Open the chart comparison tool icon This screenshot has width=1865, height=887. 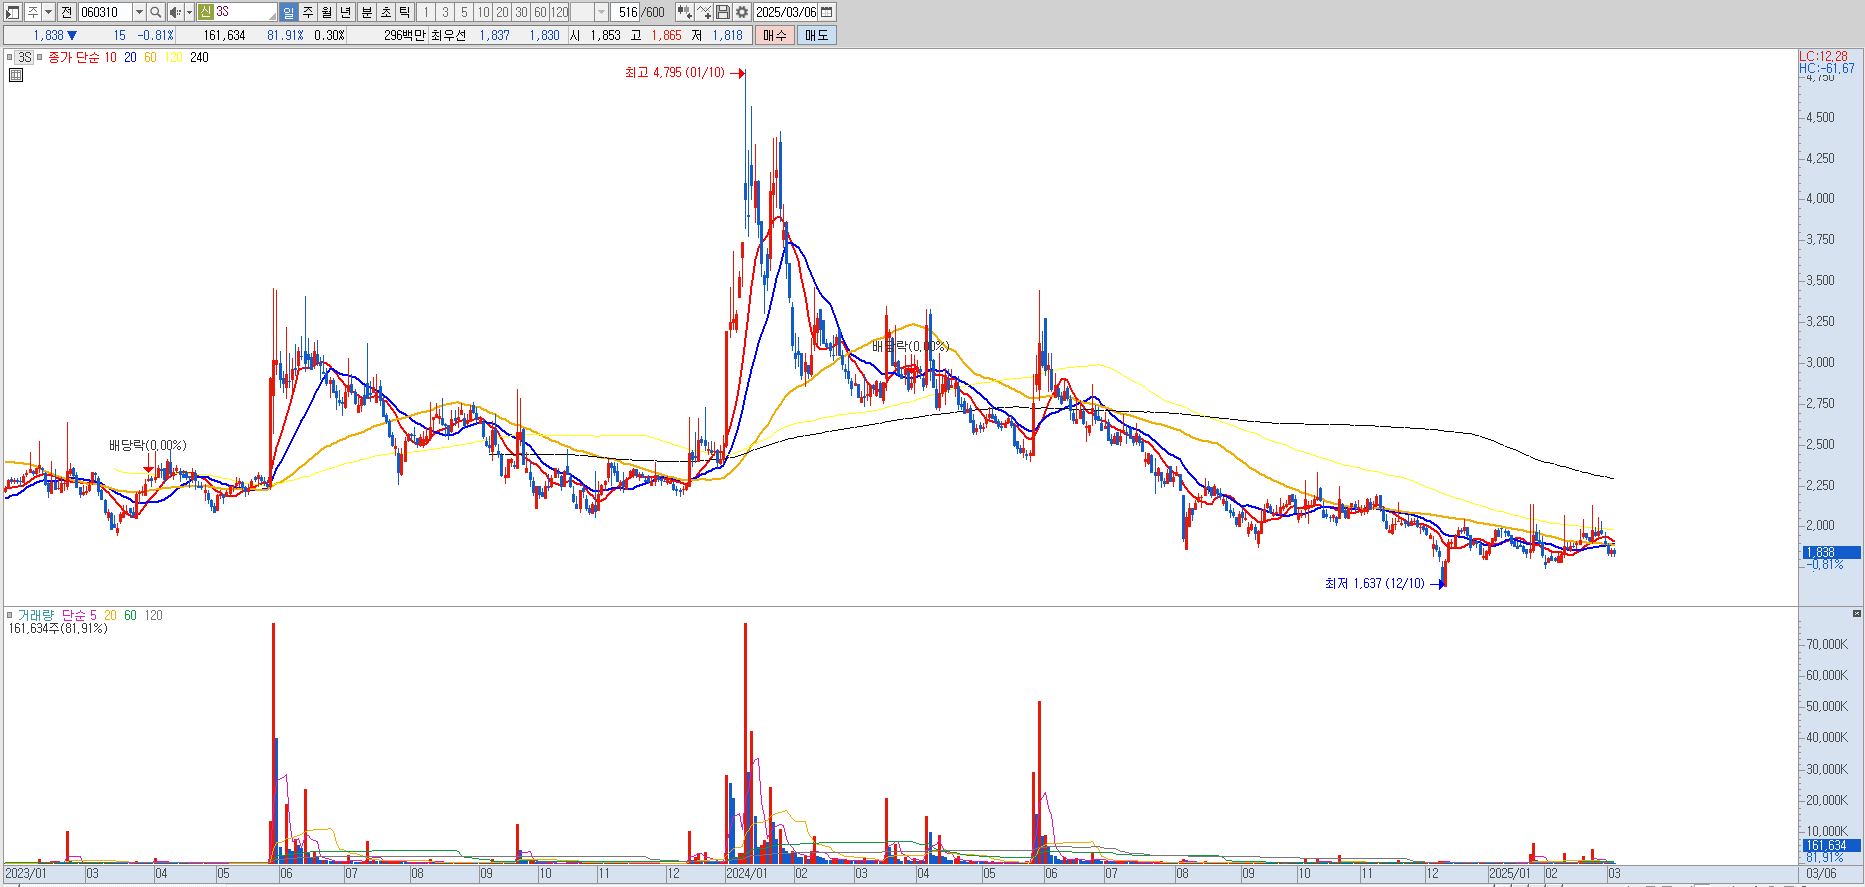click(684, 12)
